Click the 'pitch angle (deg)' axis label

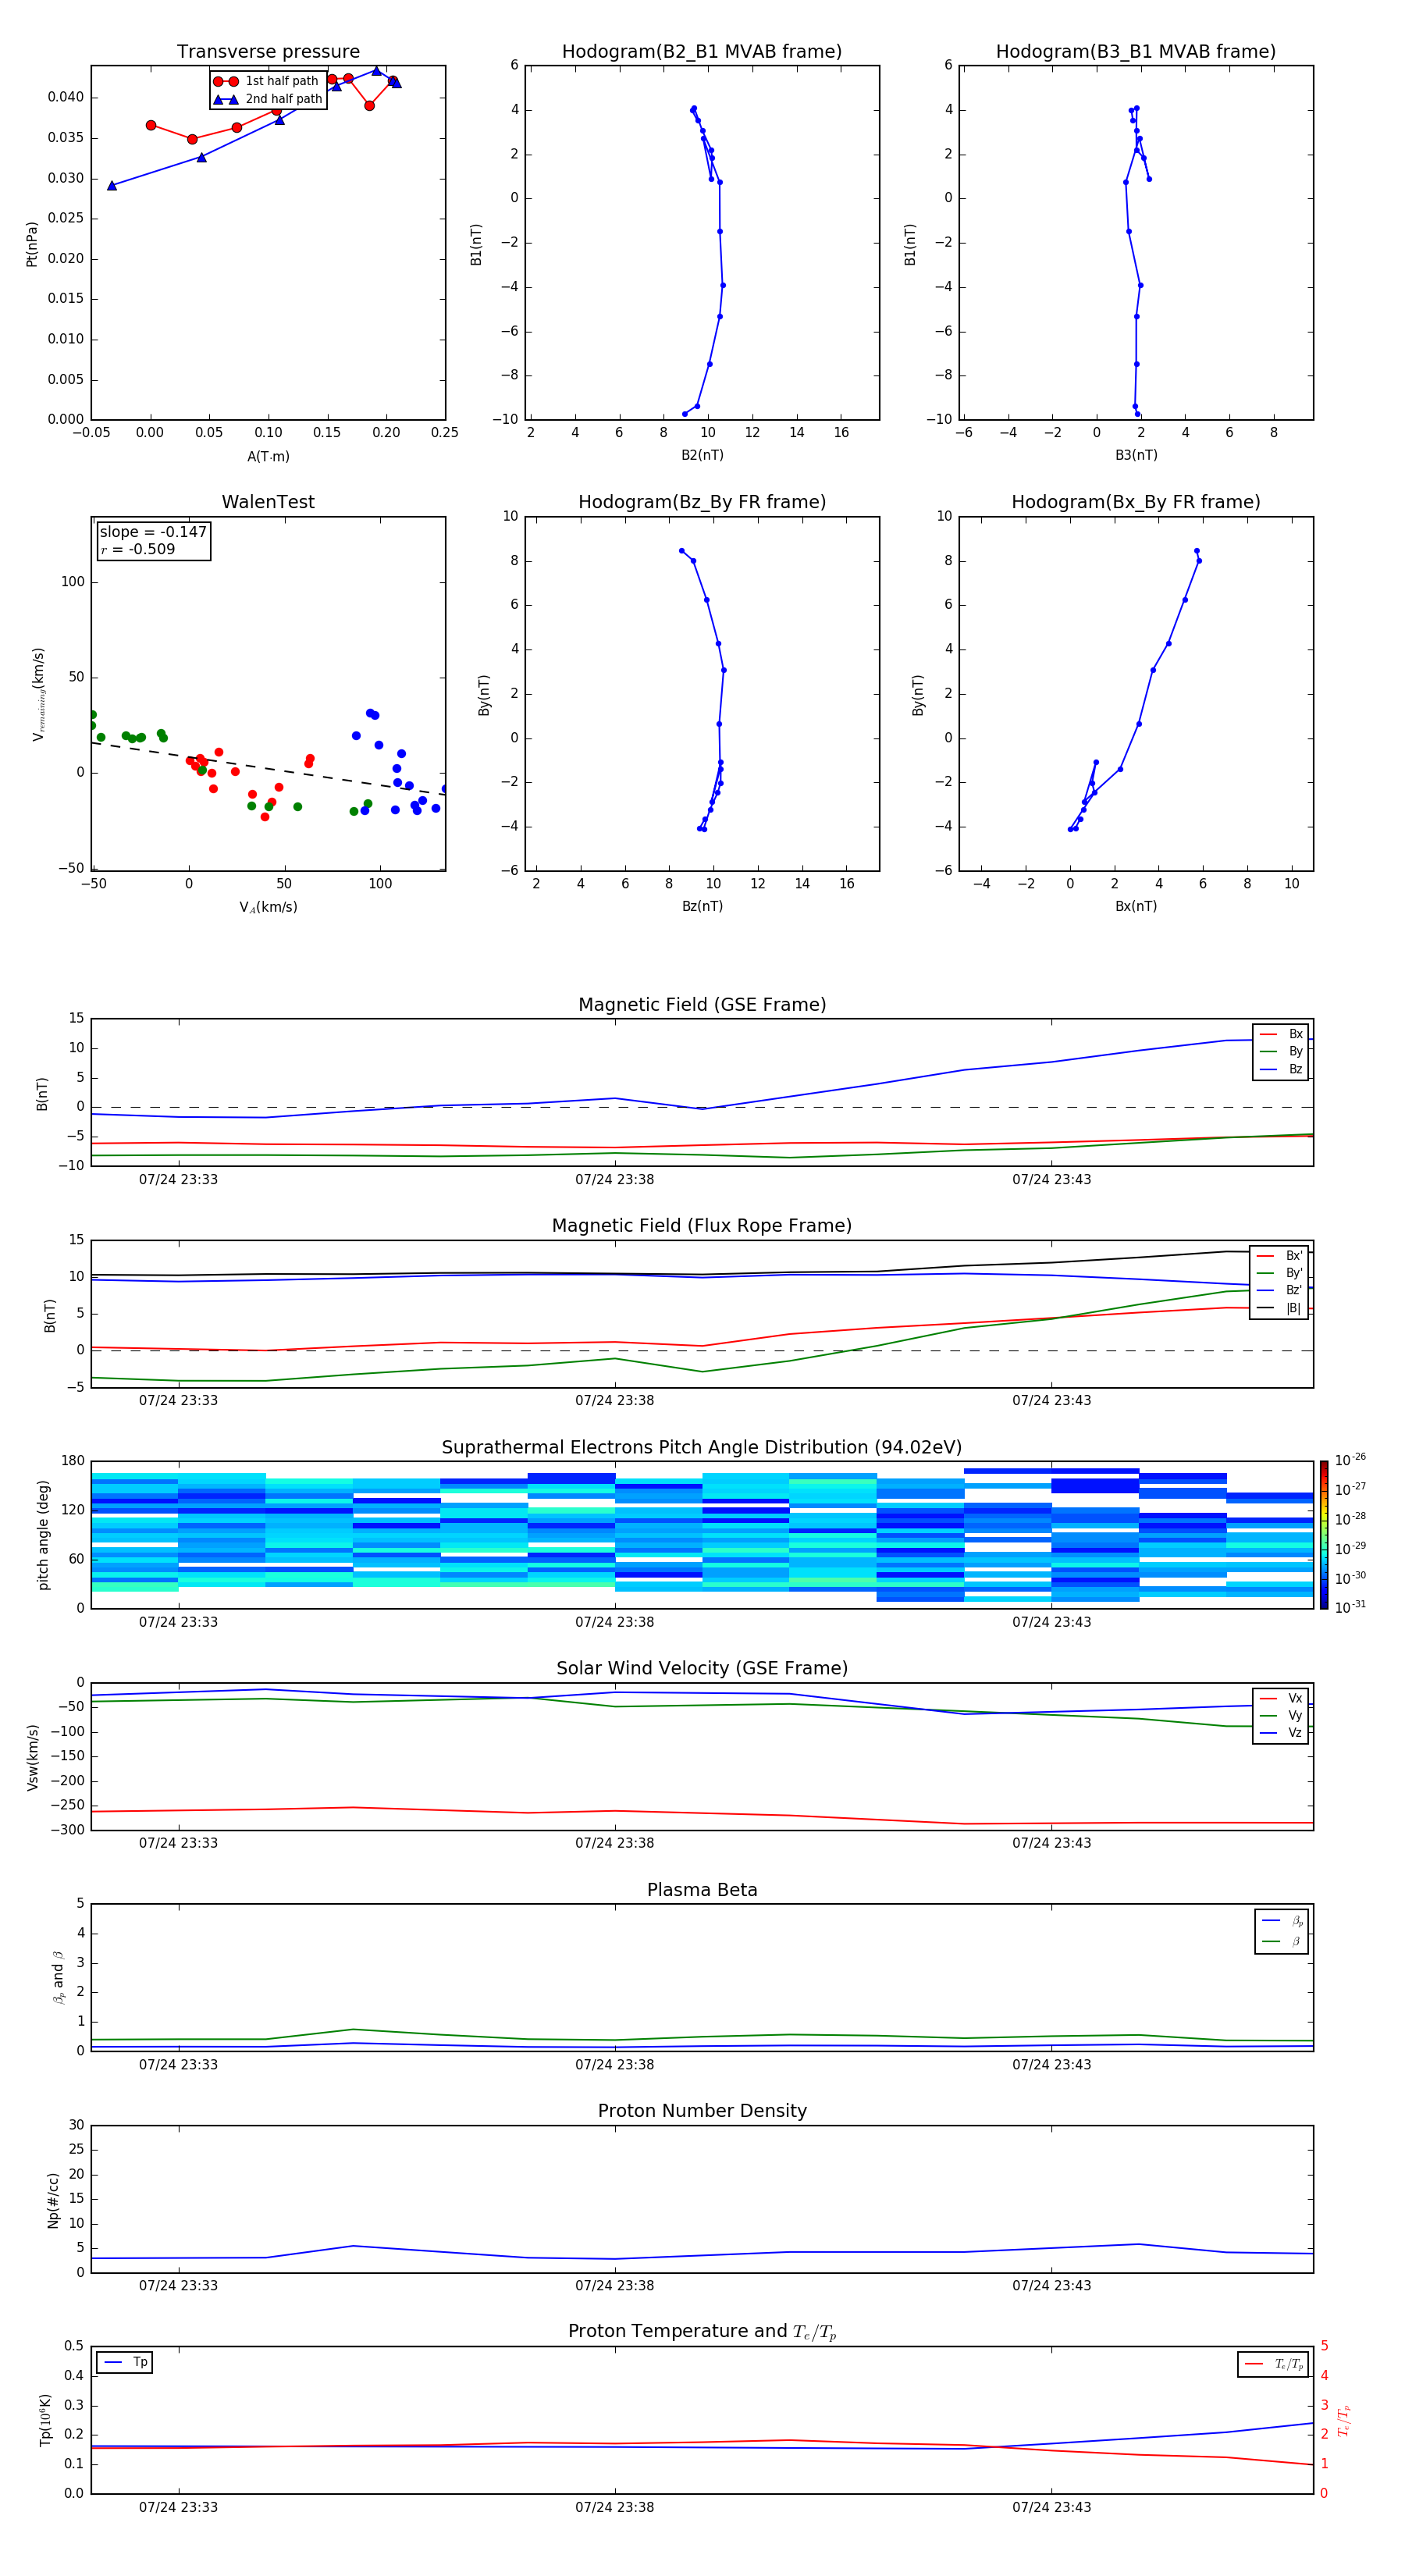click(x=43, y=1536)
